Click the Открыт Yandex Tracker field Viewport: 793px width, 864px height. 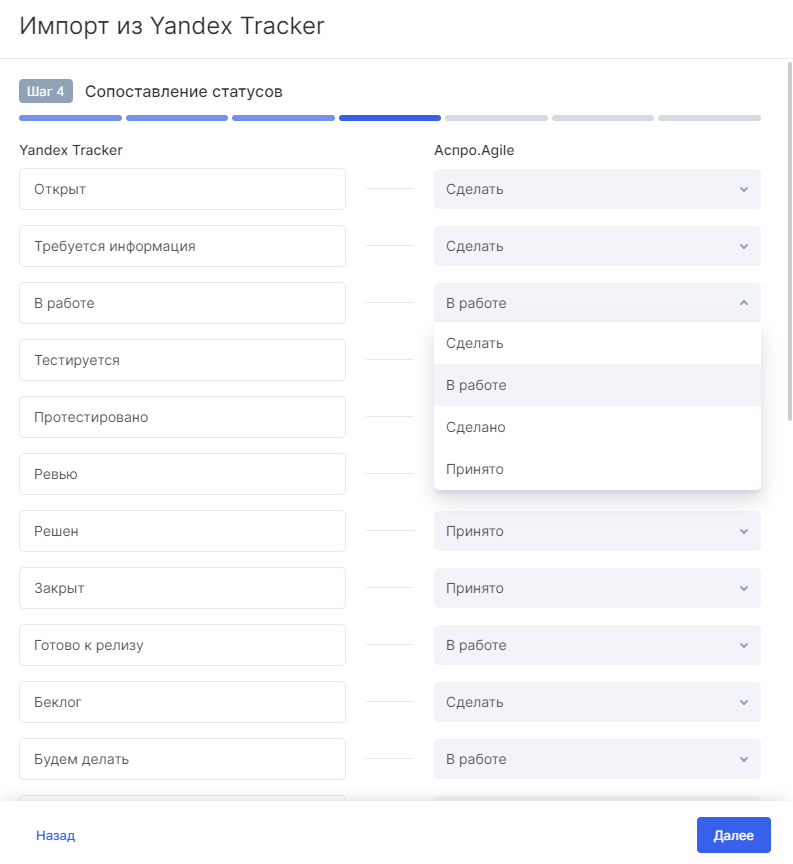182,189
